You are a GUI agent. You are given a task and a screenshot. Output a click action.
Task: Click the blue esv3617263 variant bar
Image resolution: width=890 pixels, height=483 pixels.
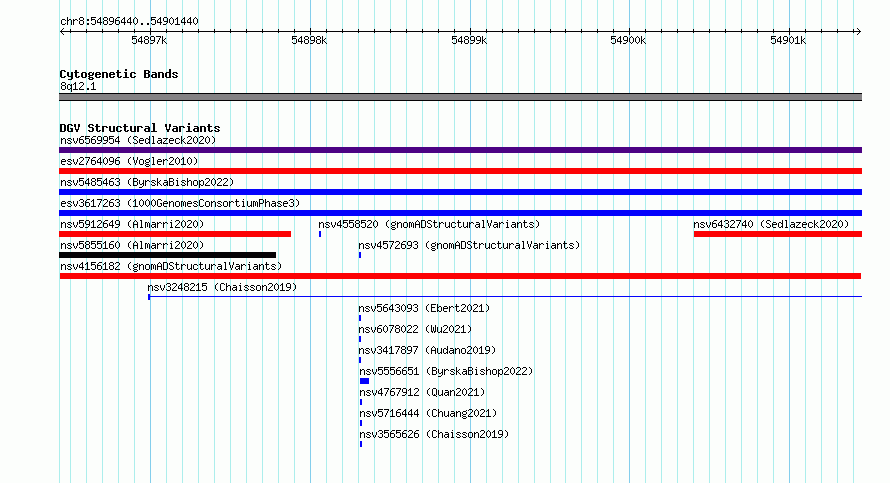pos(460,213)
